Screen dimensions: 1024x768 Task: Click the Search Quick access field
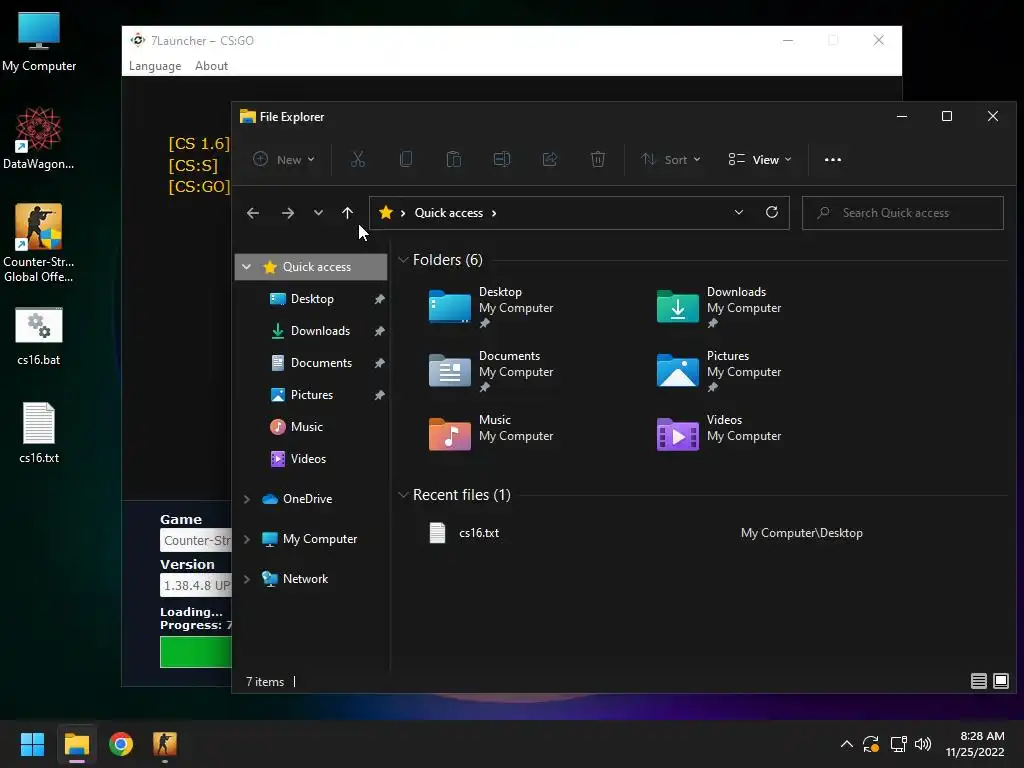(903, 213)
